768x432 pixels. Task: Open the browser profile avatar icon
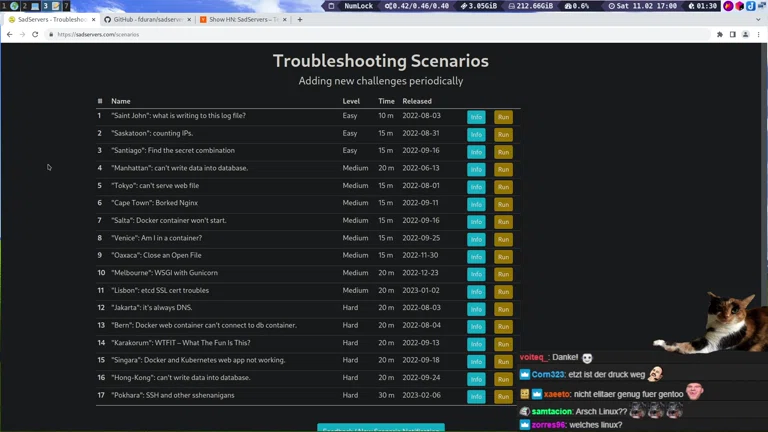745,34
